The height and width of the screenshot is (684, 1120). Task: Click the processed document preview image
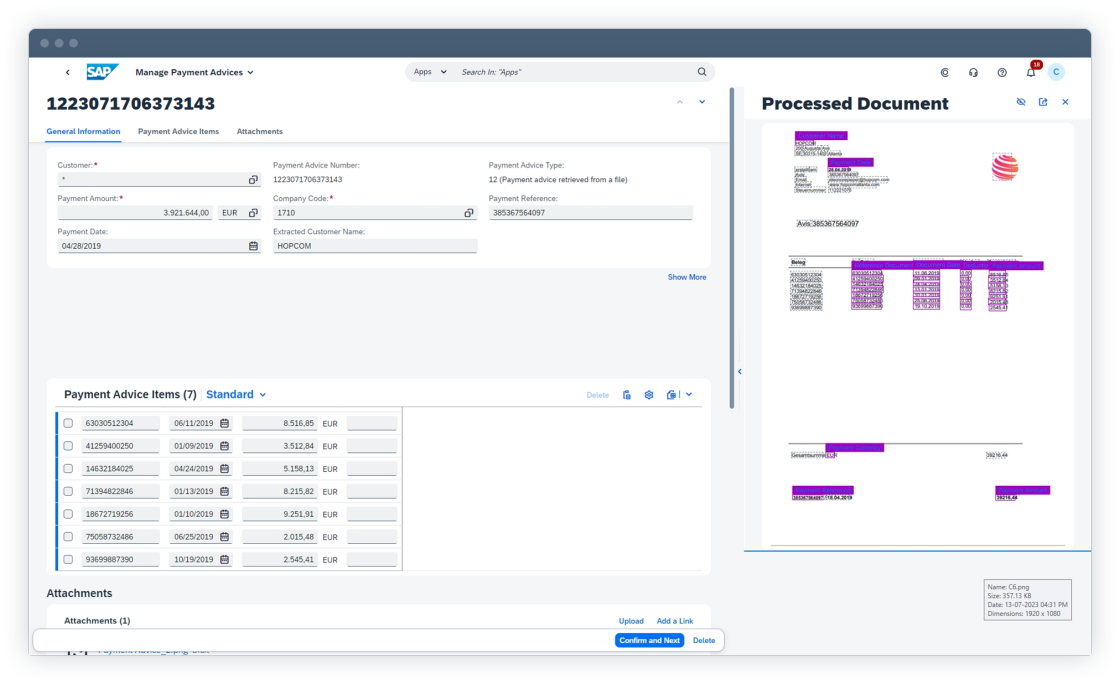[917, 334]
